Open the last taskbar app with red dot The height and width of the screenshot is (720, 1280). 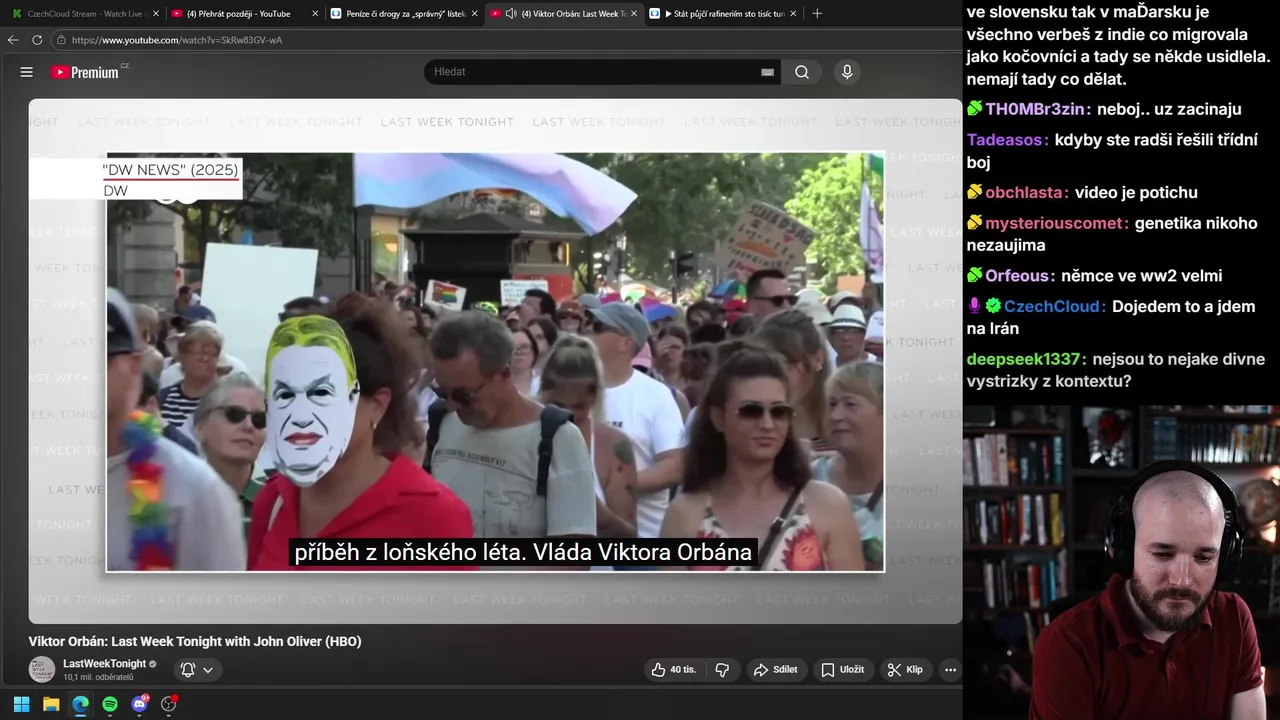pyautogui.click(x=168, y=704)
